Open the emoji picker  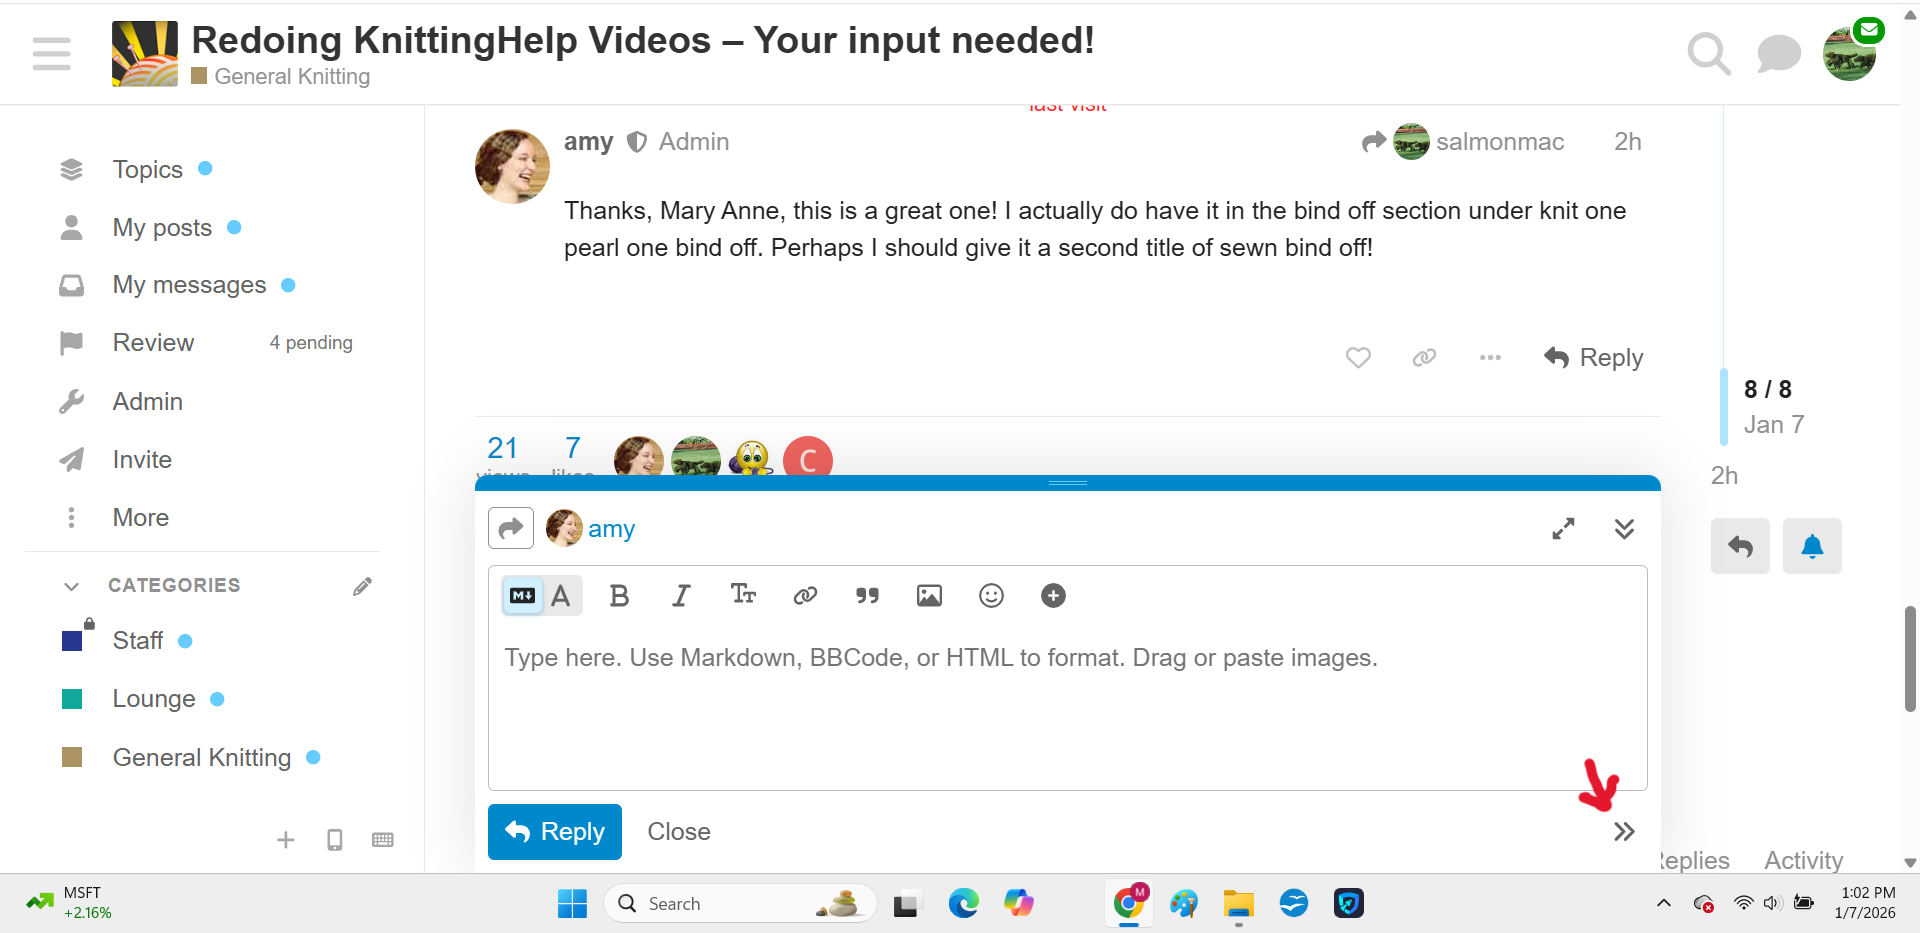point(991,596)
